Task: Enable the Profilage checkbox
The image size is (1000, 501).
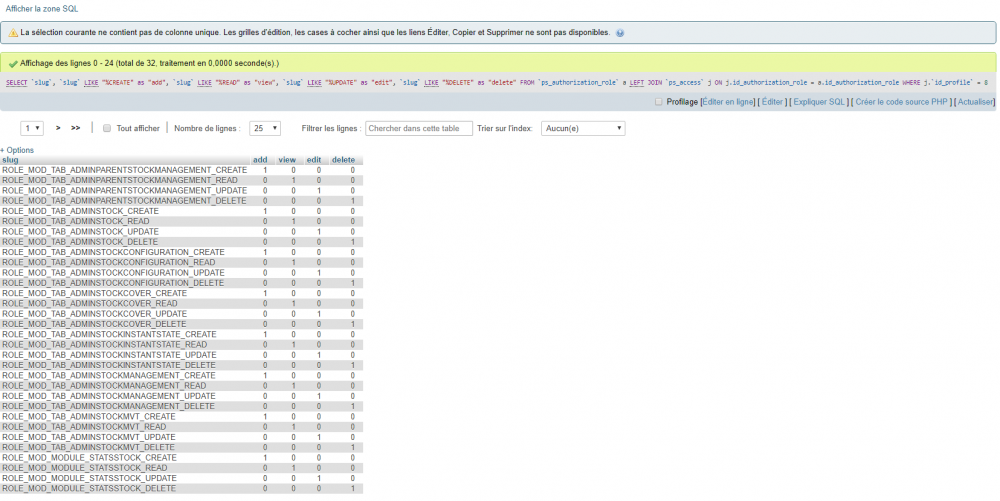Action: (x=659, y=102)
